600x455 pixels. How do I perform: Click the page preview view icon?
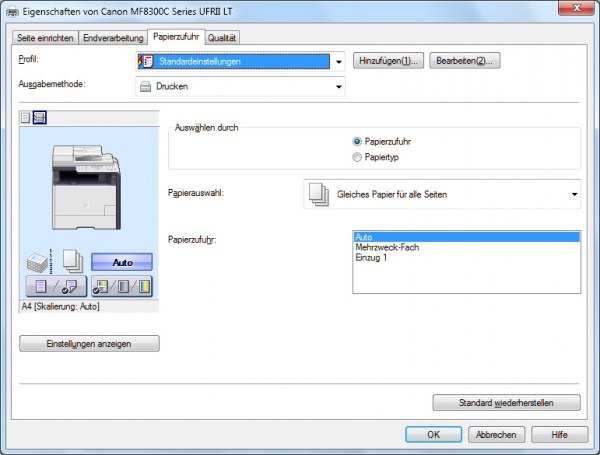pos(26,118)
